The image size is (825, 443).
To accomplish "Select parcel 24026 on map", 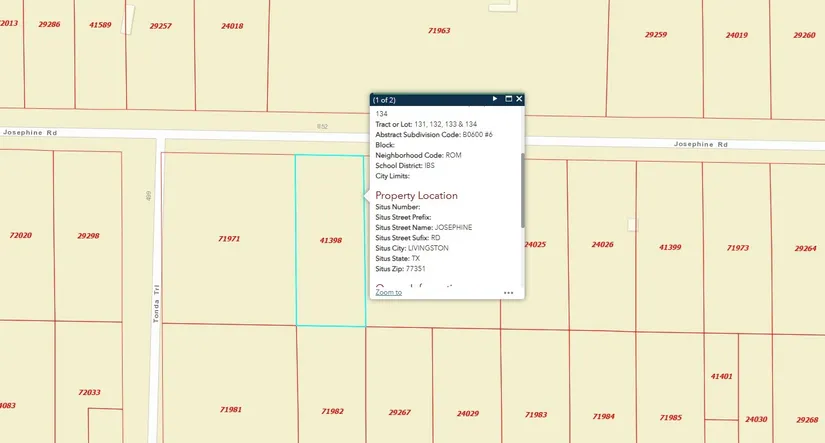I will point(602,244).
